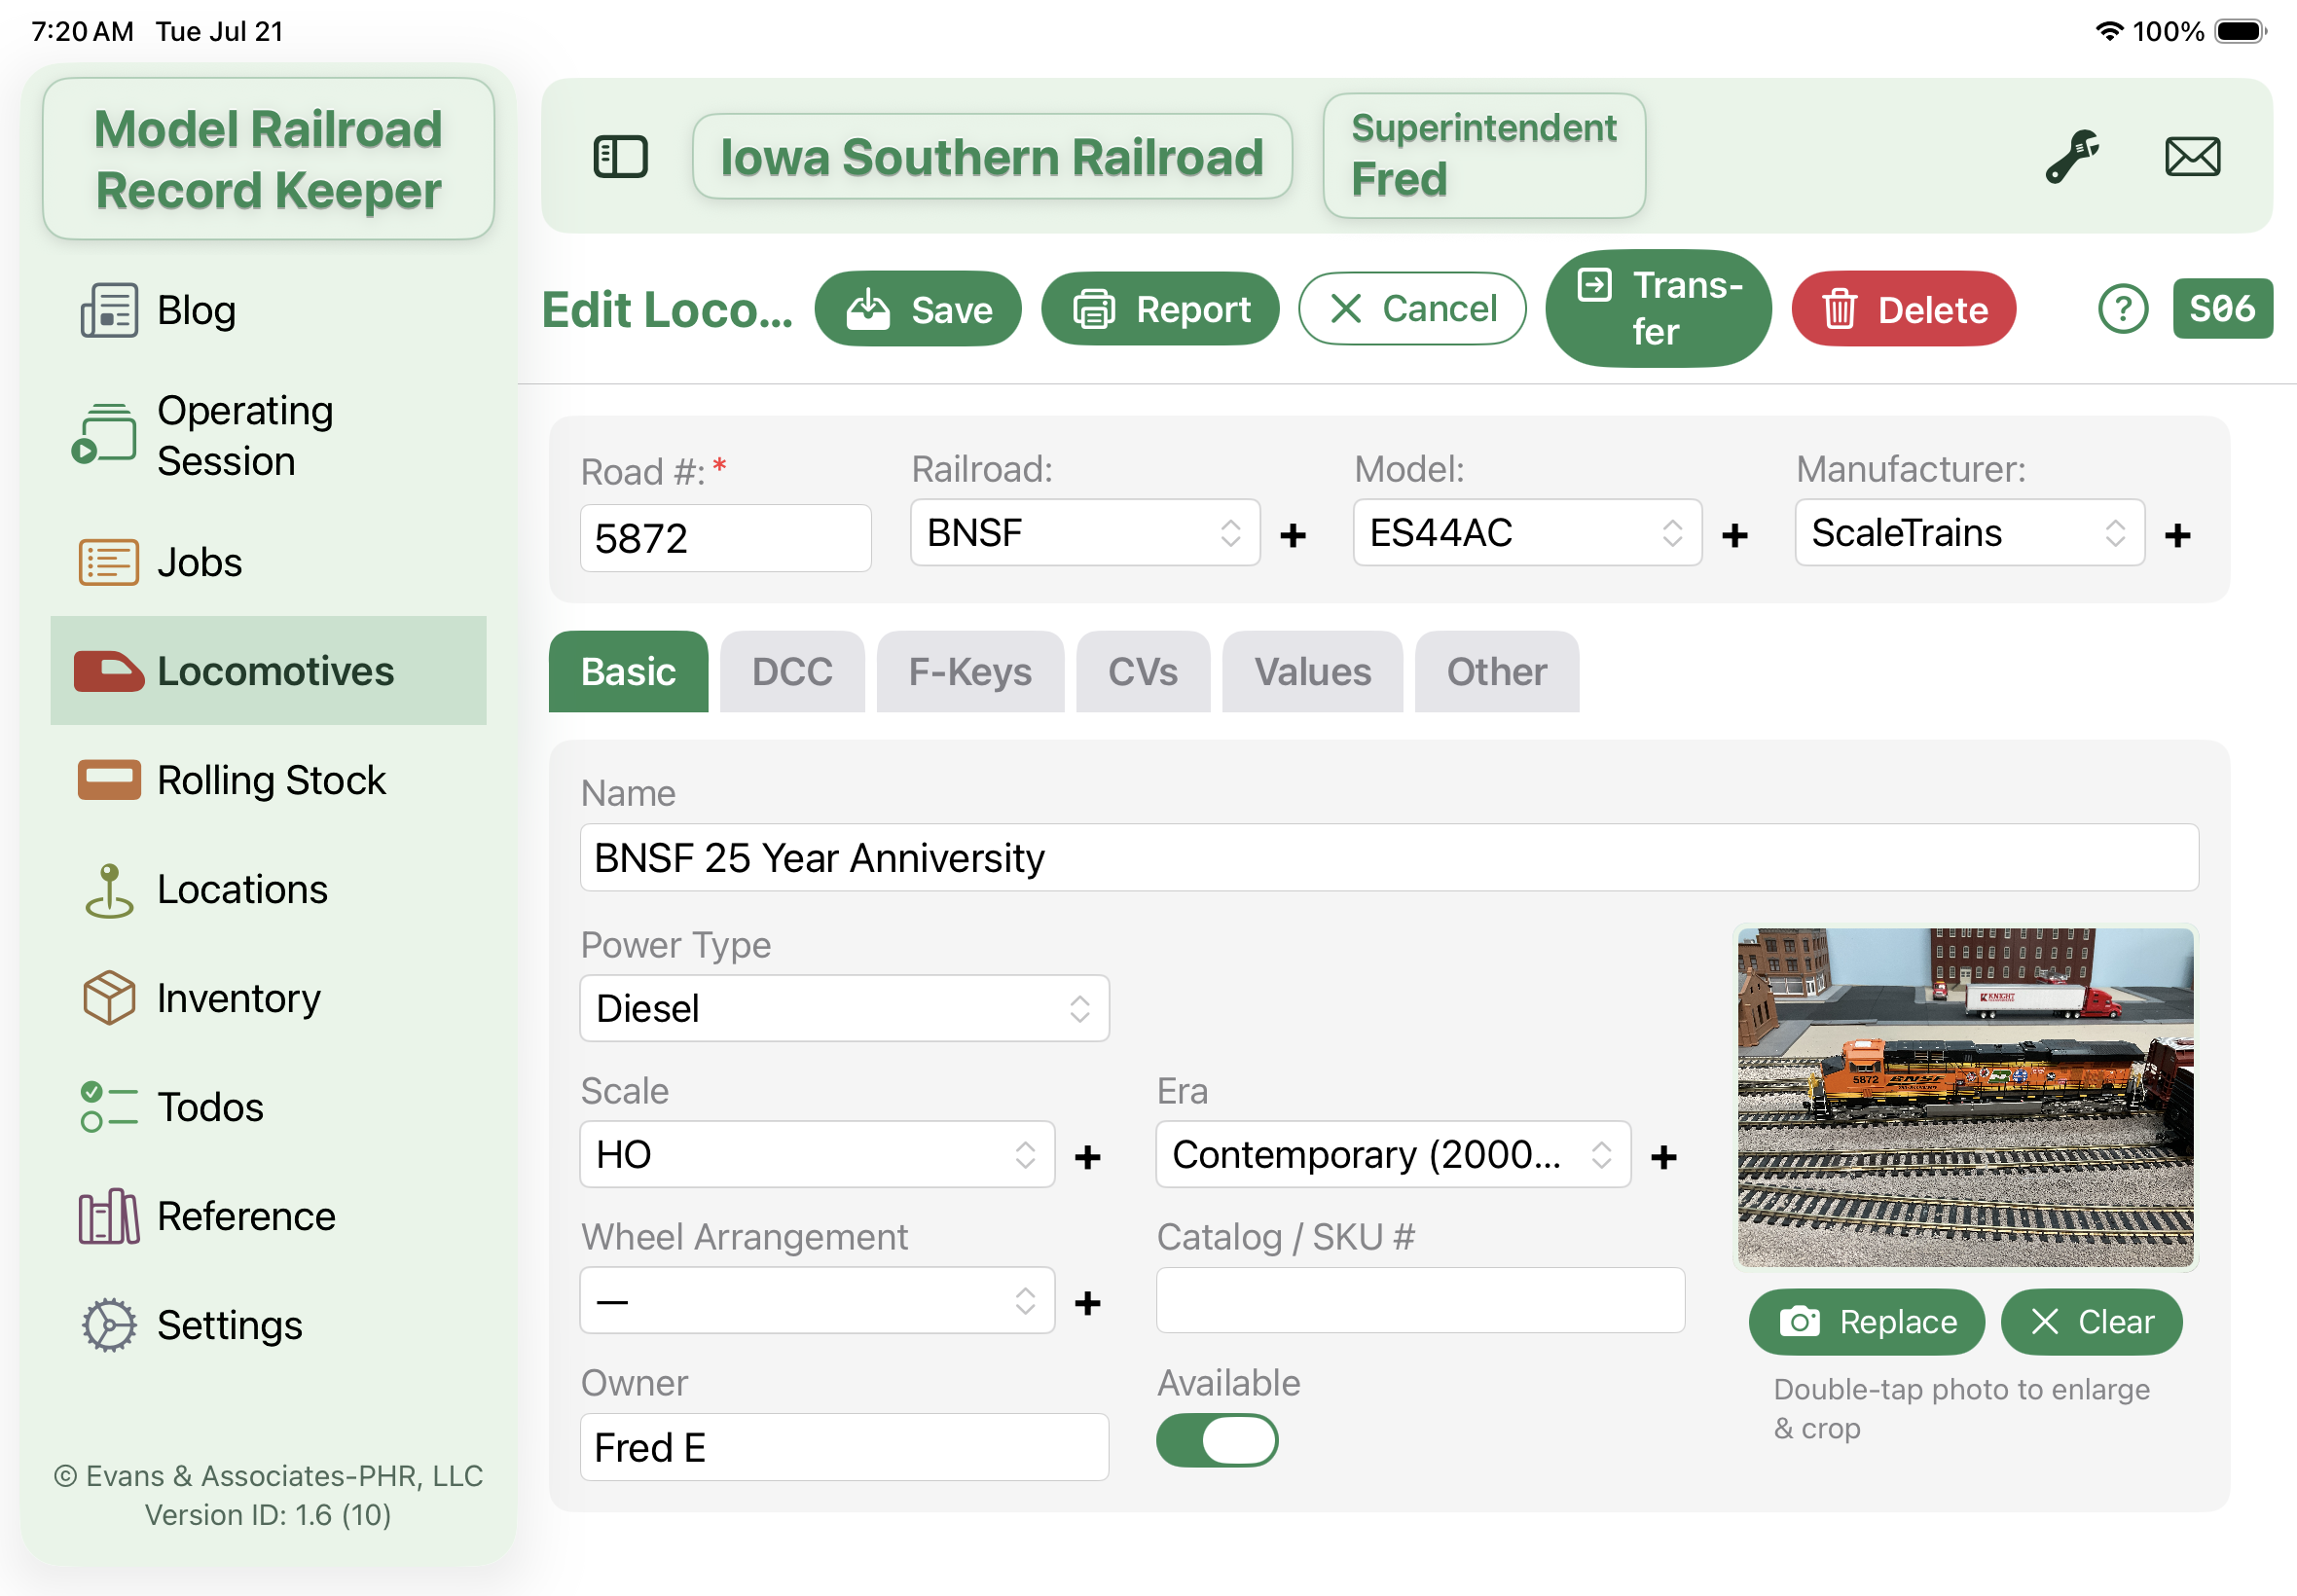
Task: Add a new Model with plus icon
Action: 1734,535
